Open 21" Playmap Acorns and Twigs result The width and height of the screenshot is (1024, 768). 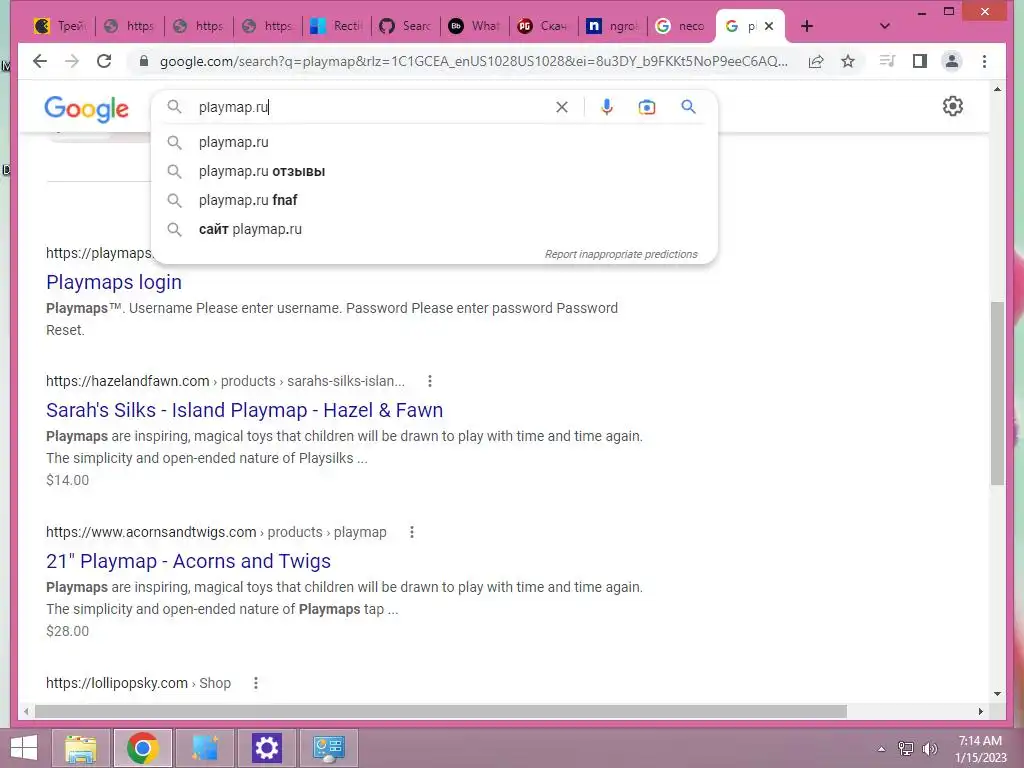pos(188,561)
